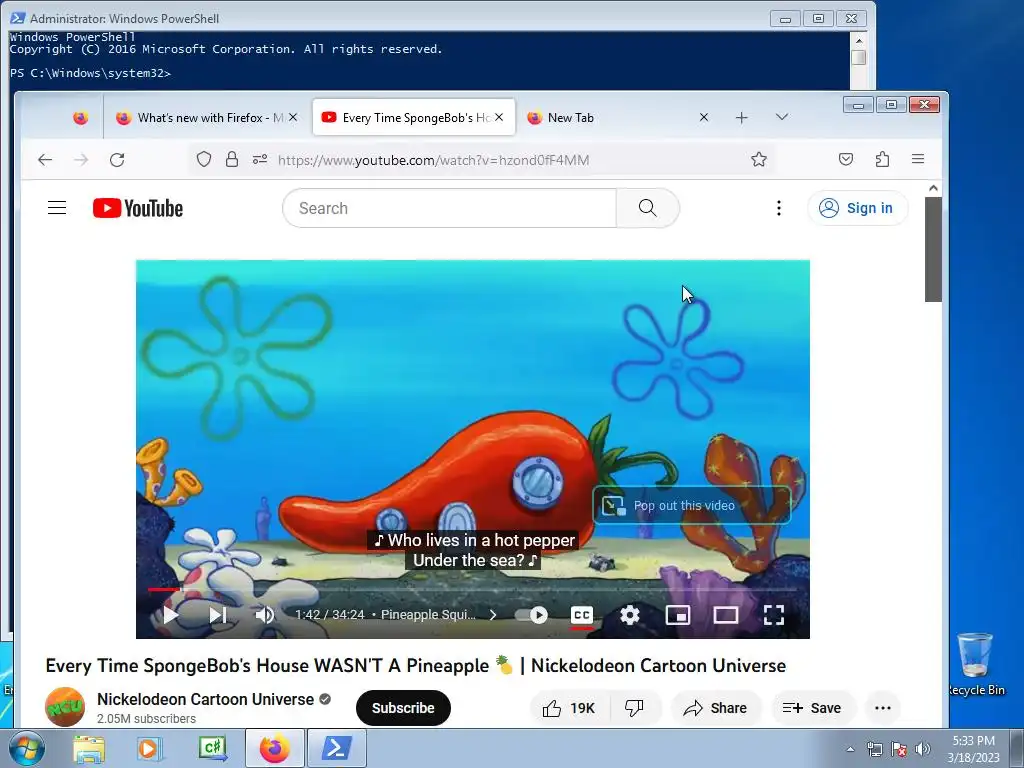1024x768 pixels.
Task: Subscribe to Nickelodeon Cartoon Universe
Action: point(403,708)
